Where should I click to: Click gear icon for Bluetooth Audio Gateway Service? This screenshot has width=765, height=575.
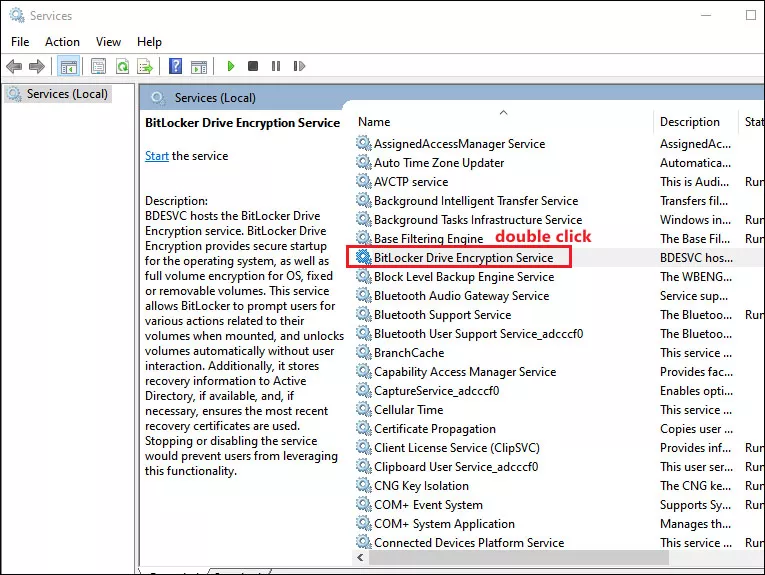pyautogui.click(x=363, y=296)
